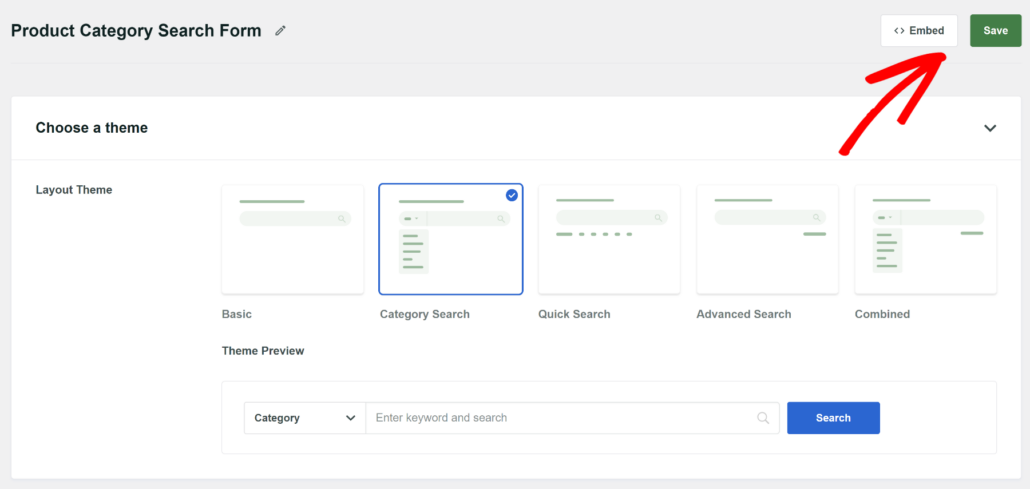This screenshot has width=1030, height=489.
Task: Open the Embed code dialog
Action: (919, 31)
